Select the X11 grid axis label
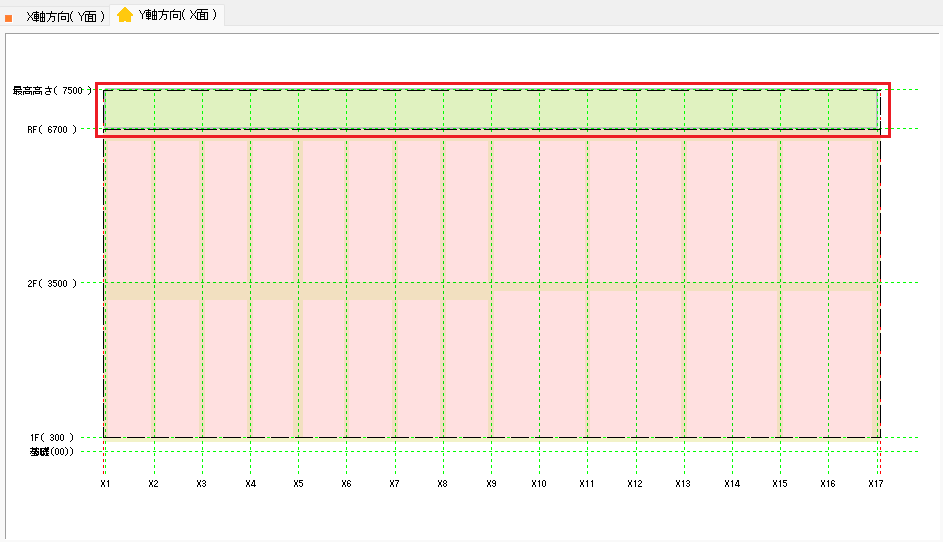 click(x=587, y=484)
